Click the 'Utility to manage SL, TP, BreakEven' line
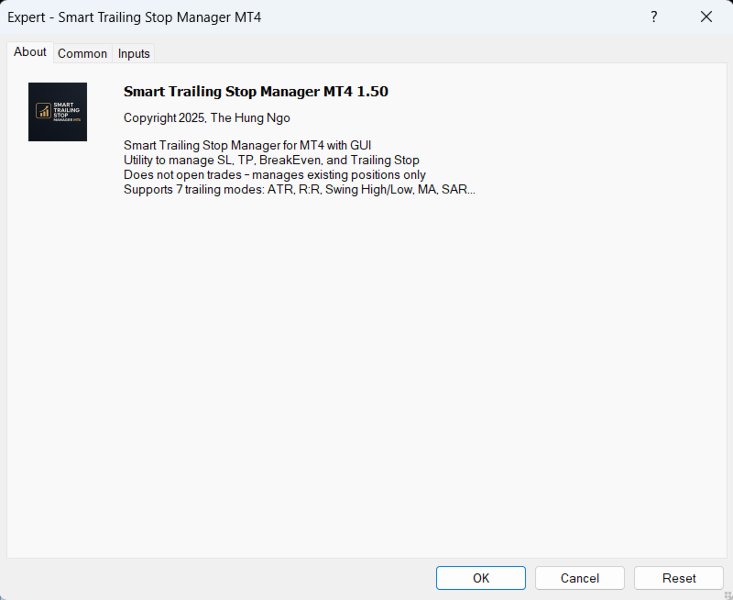The image size is (733, 600). [271, 160]
